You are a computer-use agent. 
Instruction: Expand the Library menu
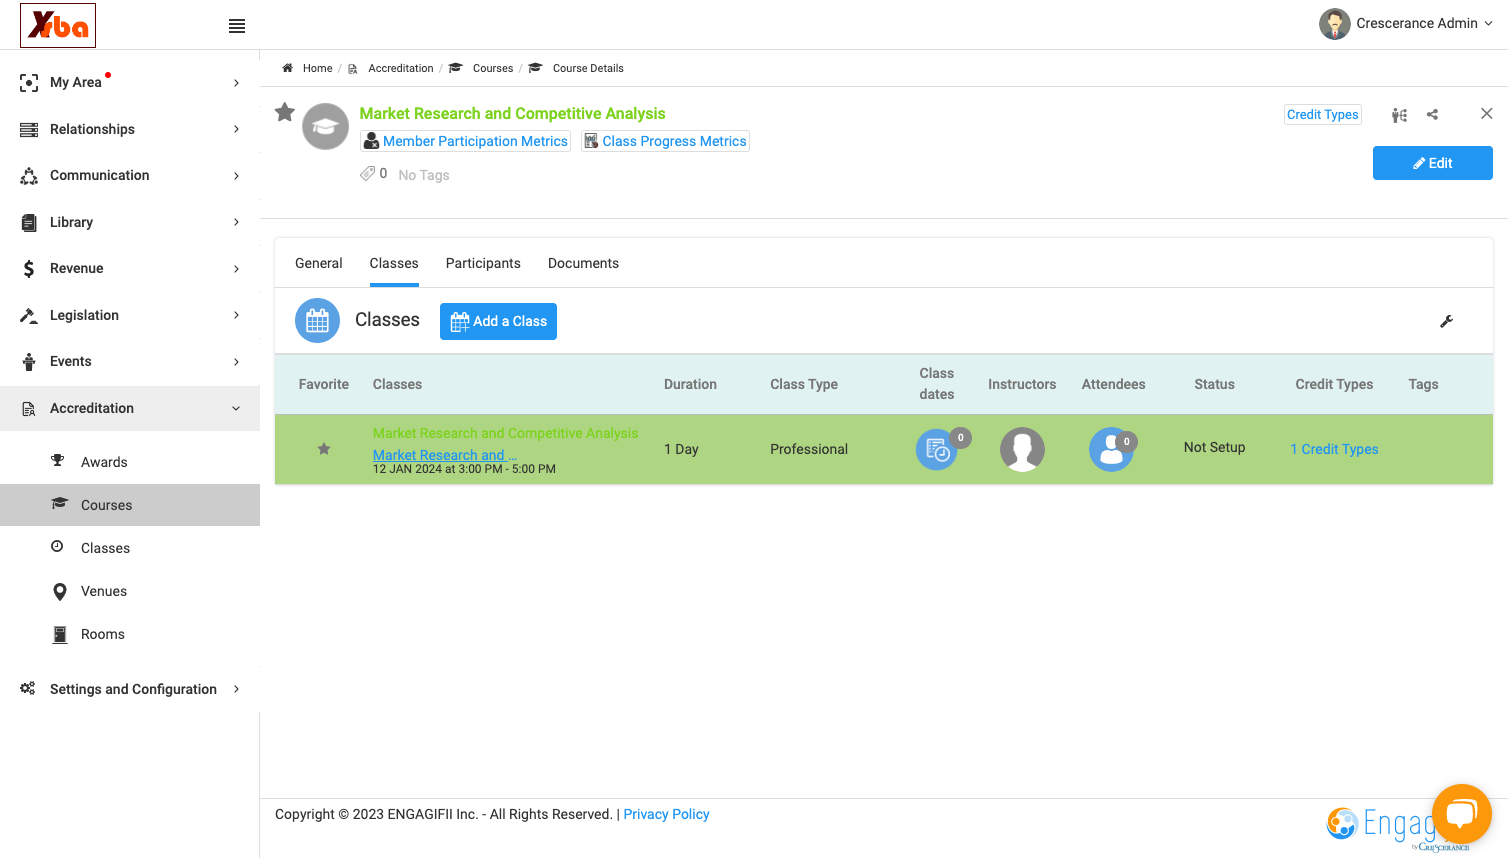[x=130, y=222]
